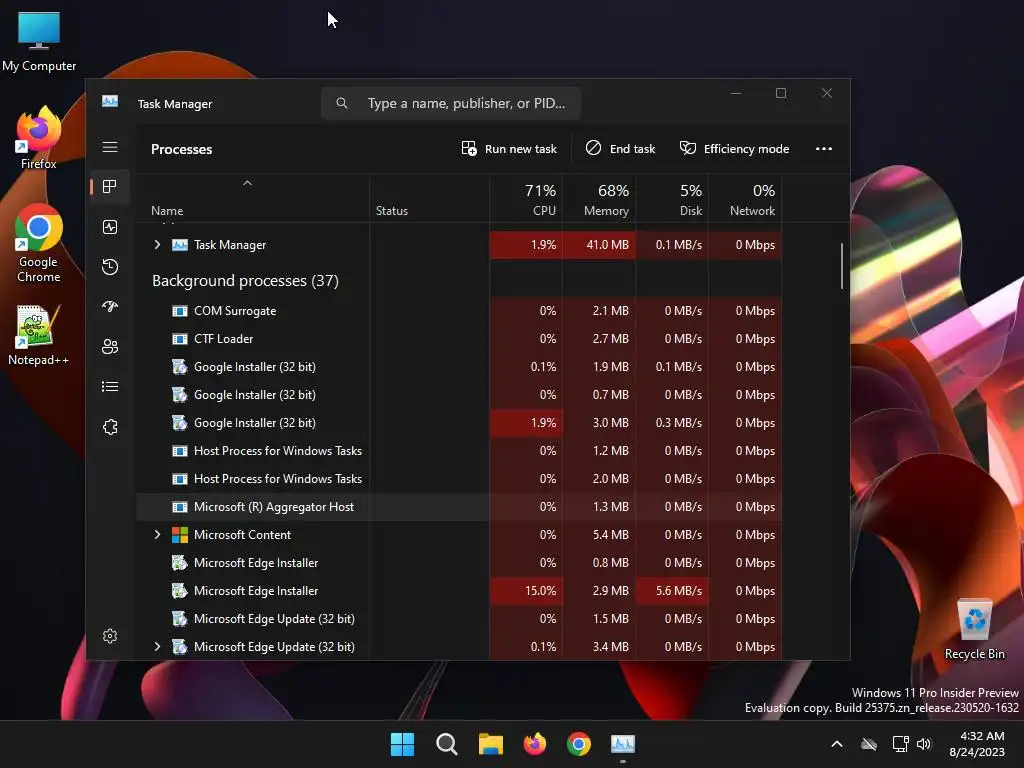Select the CTF Loader process
This screenshot has height=768, width=1024.
tap(458, 339)
